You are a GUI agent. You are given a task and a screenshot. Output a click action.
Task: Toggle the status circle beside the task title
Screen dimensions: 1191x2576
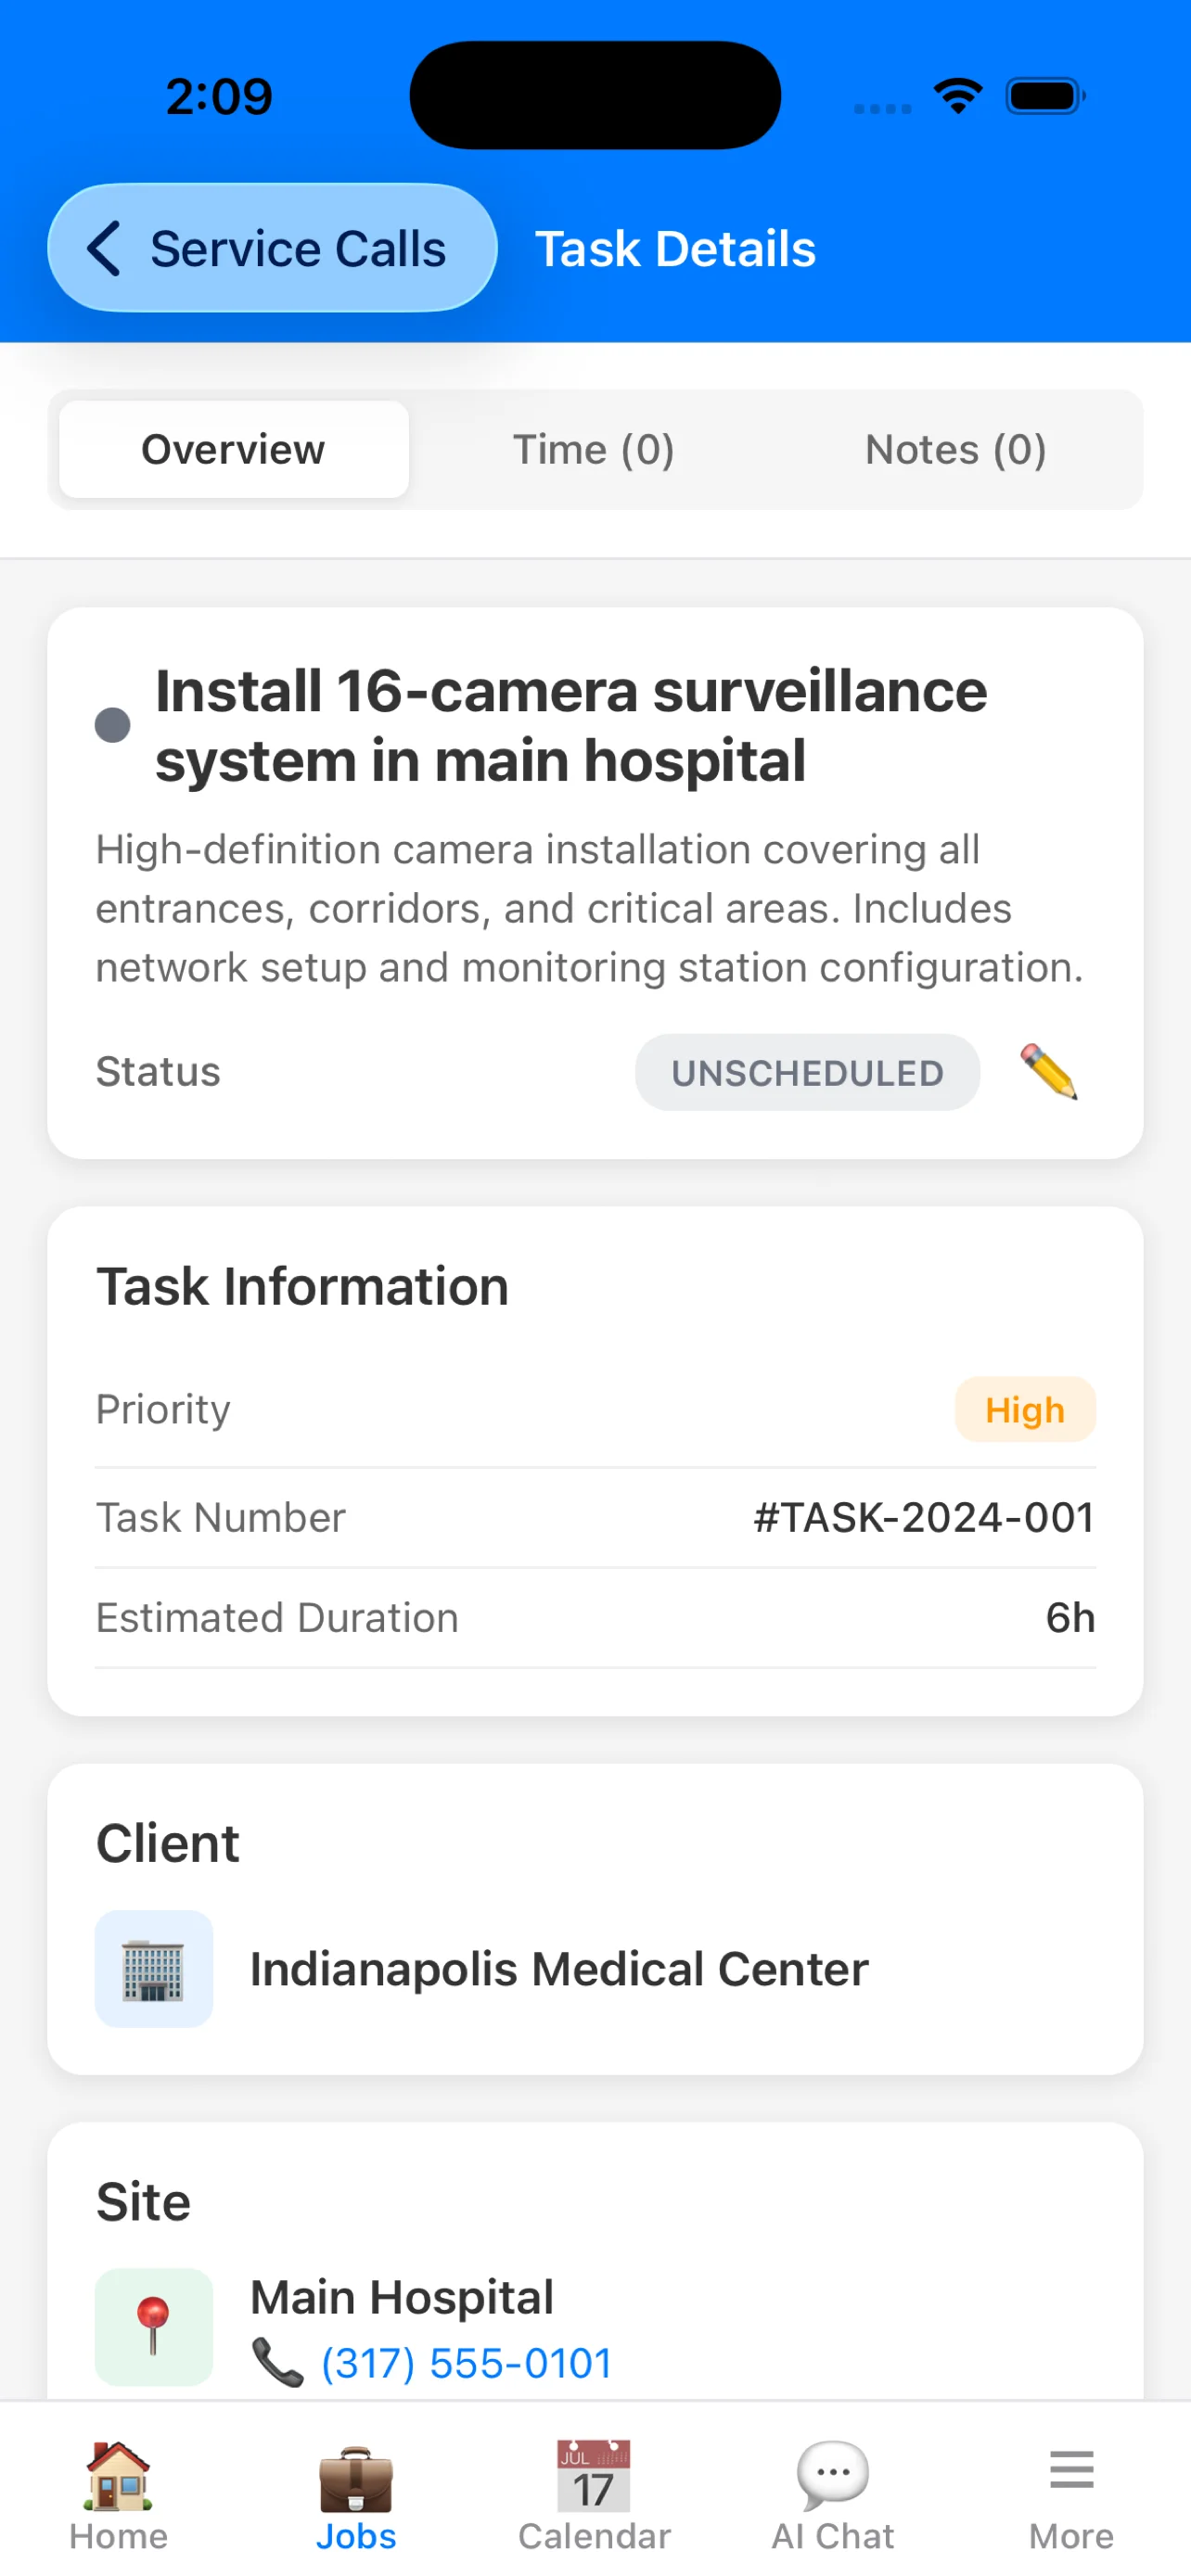113,724
